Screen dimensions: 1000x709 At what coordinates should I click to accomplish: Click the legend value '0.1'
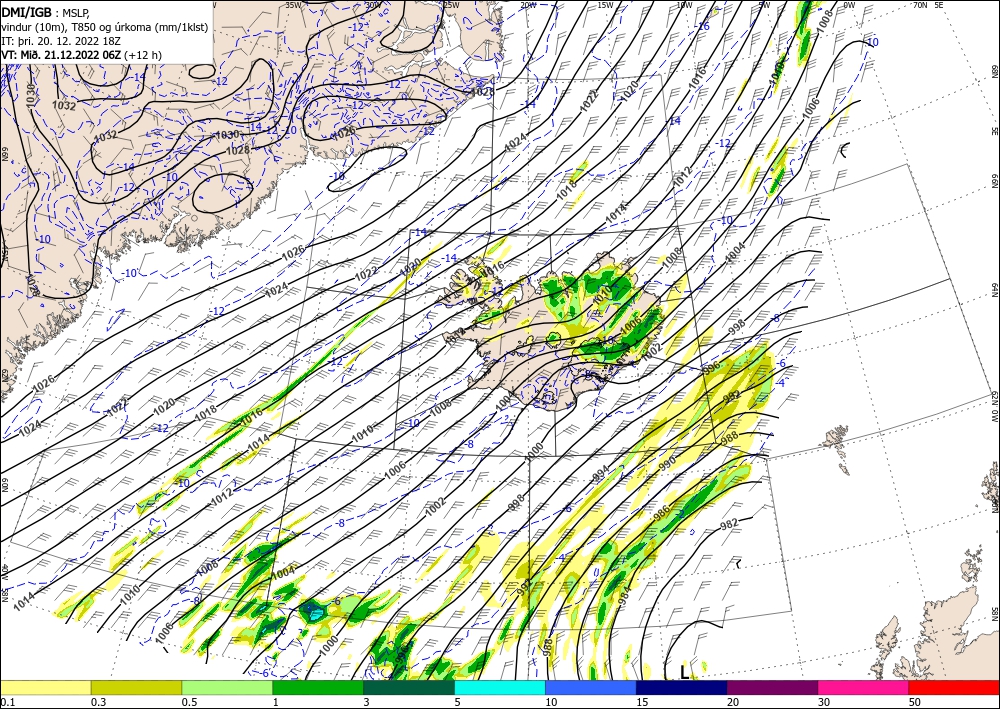pyautogui.click(x=8, y=702)
